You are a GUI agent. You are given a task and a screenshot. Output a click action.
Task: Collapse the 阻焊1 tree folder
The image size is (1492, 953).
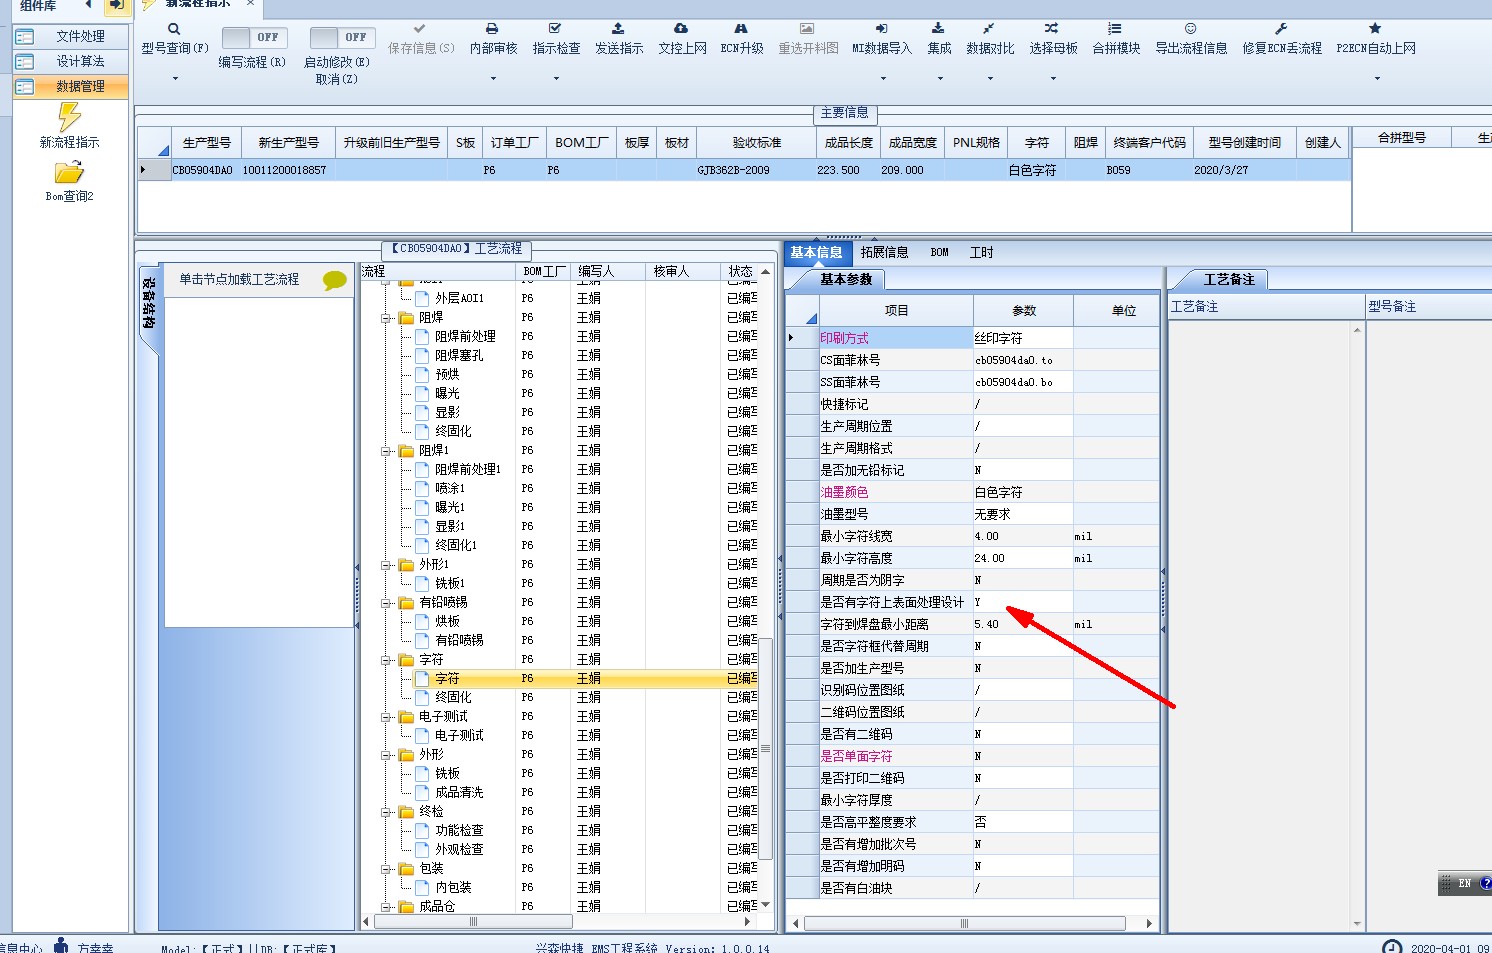click(386, 451)
